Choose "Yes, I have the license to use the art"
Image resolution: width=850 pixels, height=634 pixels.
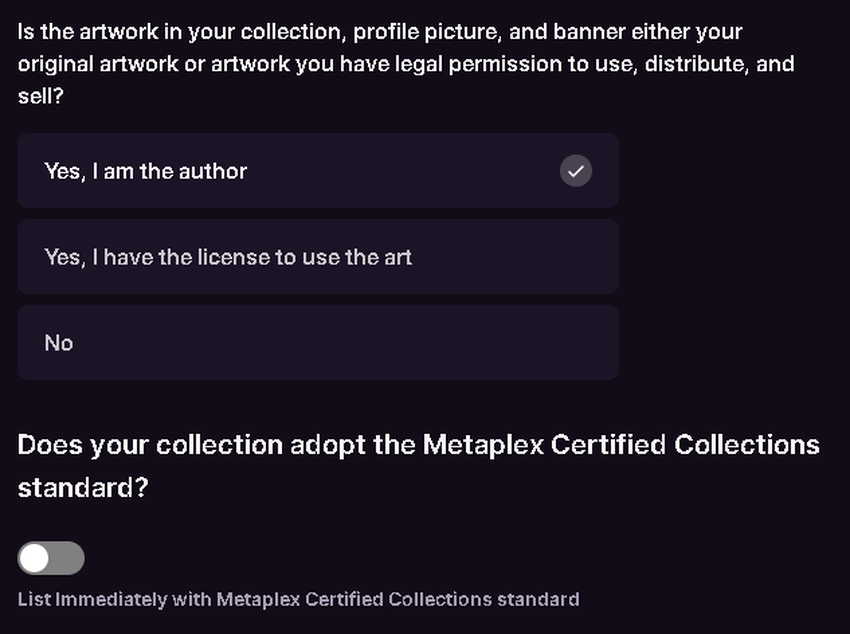click(x=318, y=257)
